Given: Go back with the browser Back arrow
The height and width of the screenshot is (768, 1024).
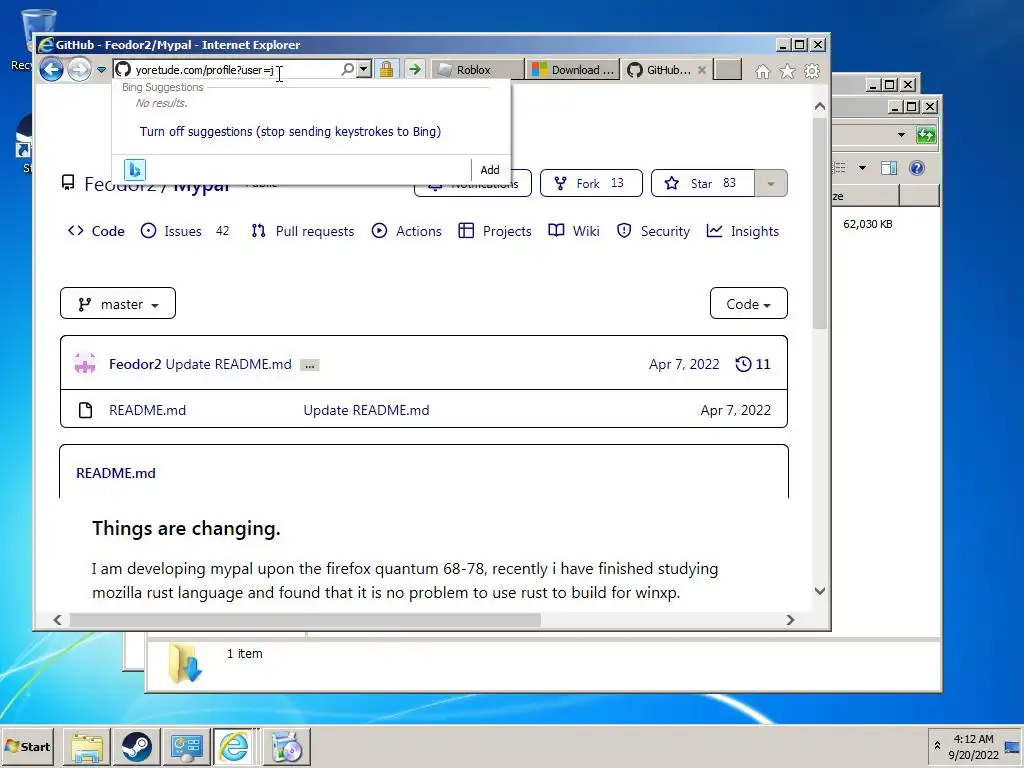Looking at the screenshot, I should coord(52,69).
